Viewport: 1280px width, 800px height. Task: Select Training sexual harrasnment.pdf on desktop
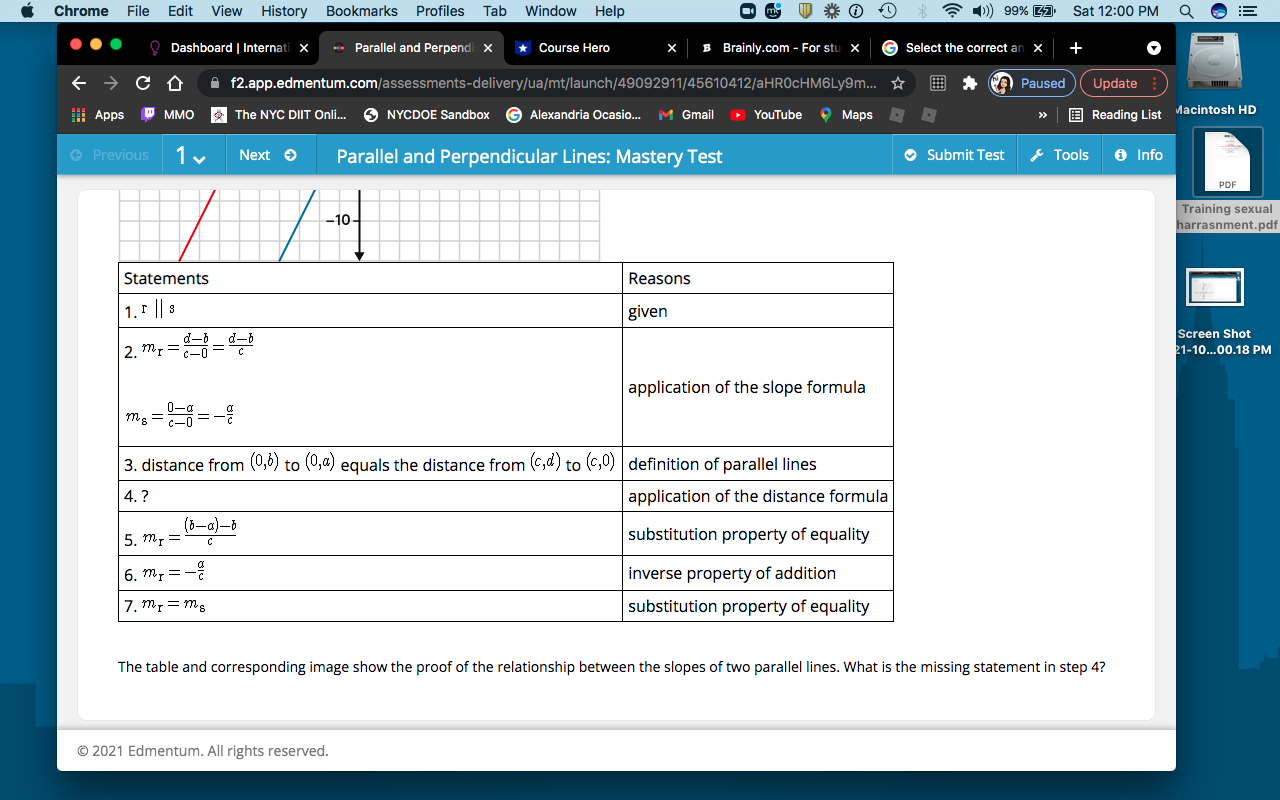[x=1227, y=182]
